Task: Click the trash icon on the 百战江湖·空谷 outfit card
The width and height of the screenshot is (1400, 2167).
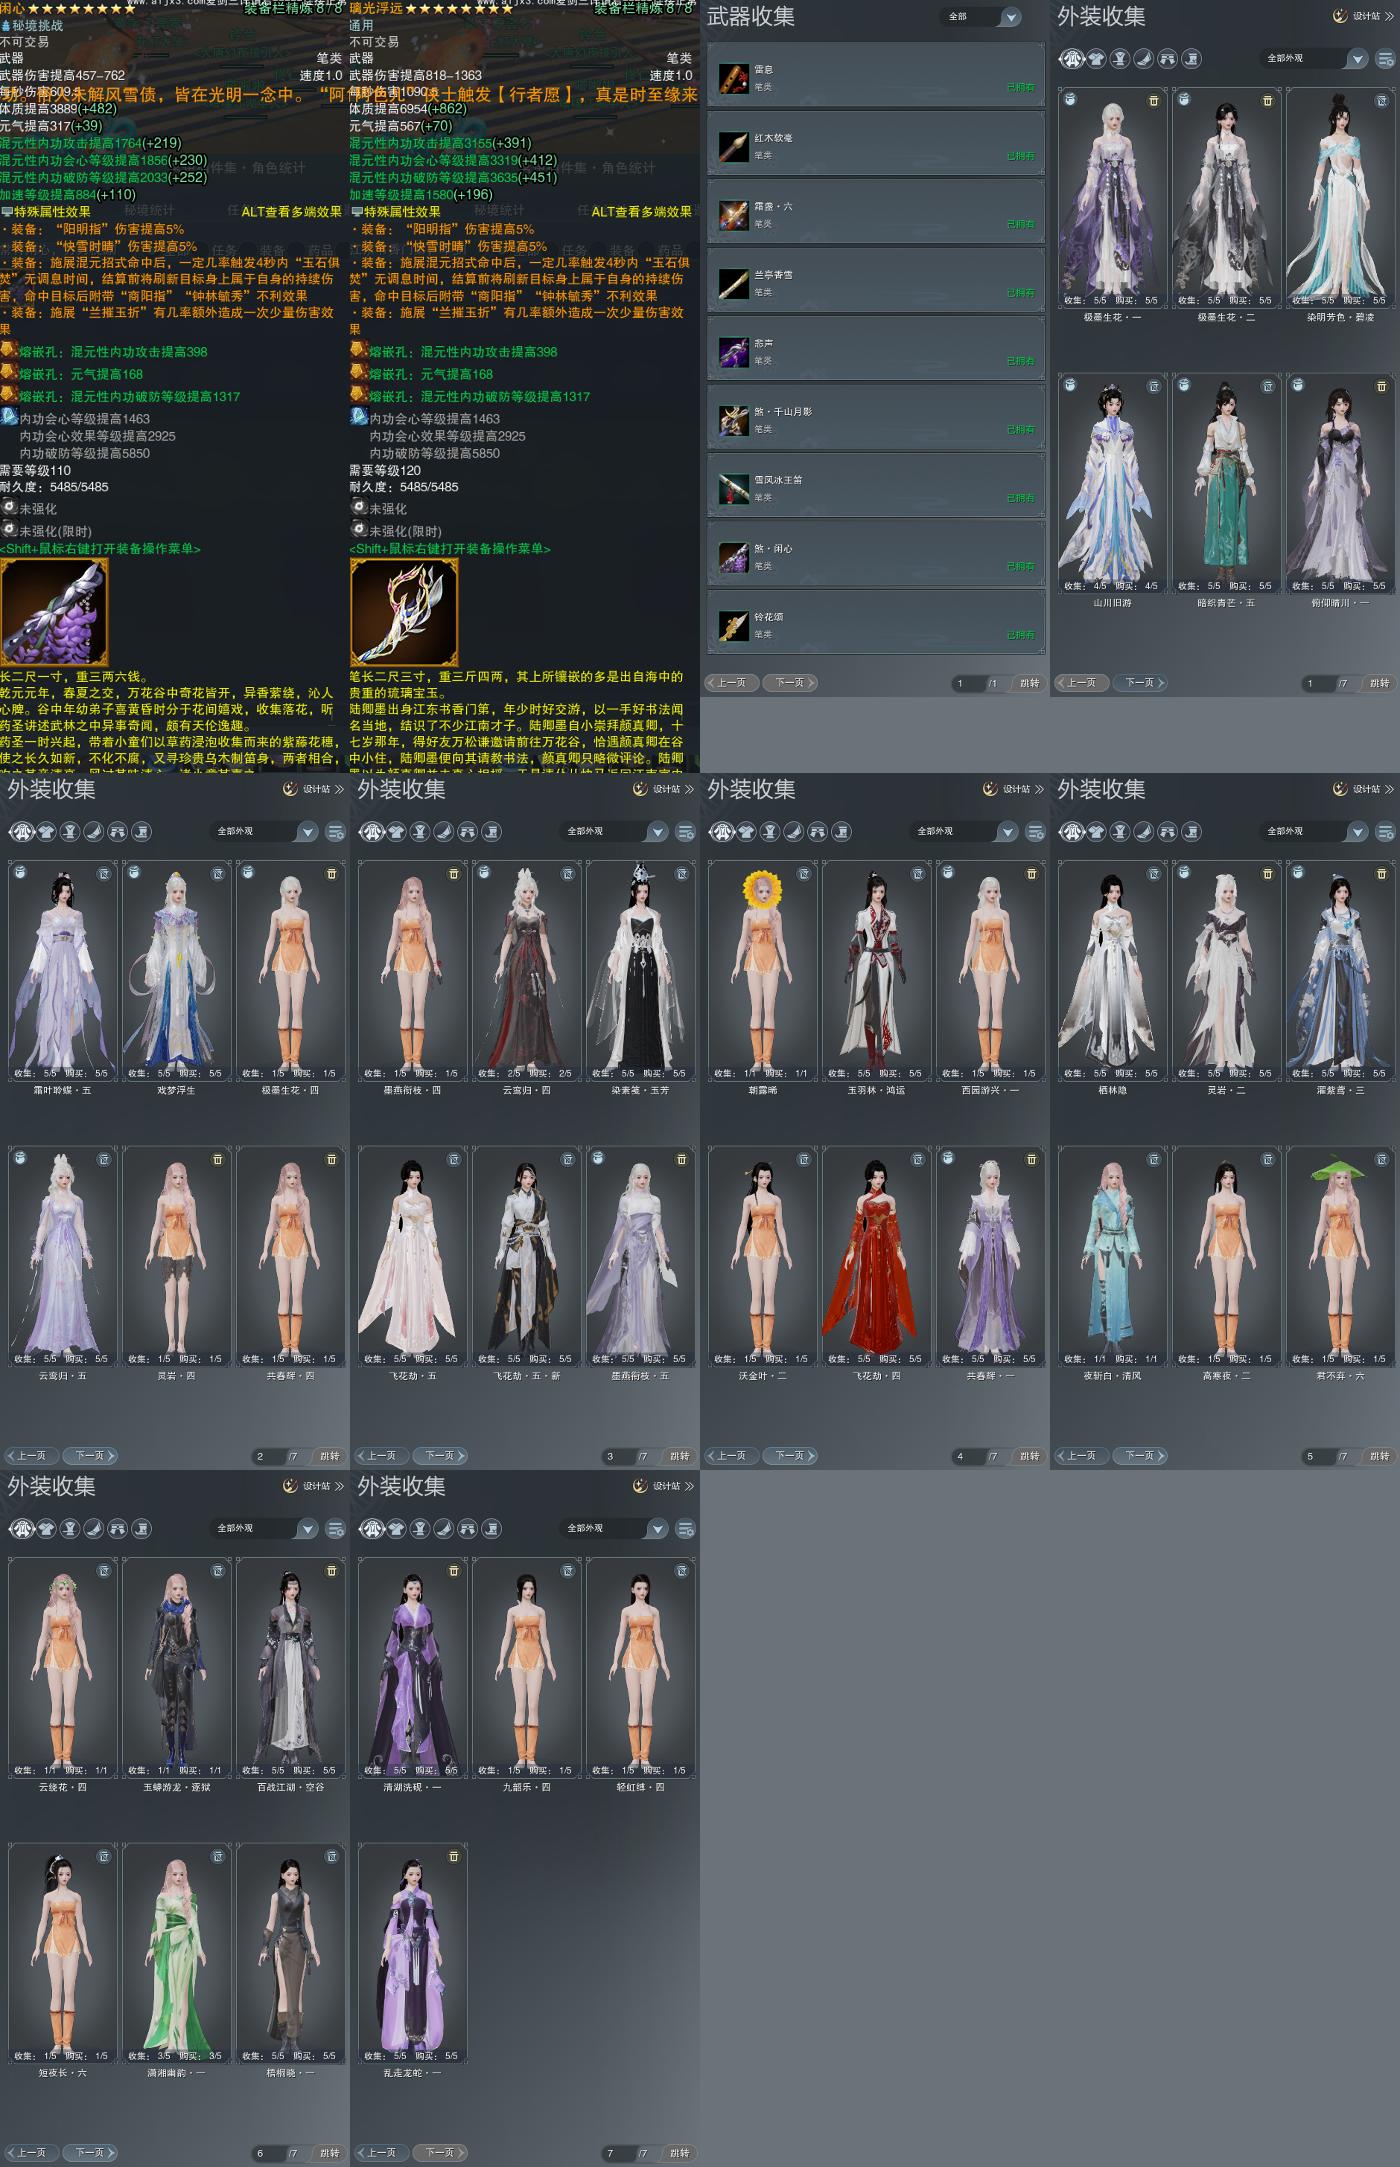Action: tap(332, 1571)
